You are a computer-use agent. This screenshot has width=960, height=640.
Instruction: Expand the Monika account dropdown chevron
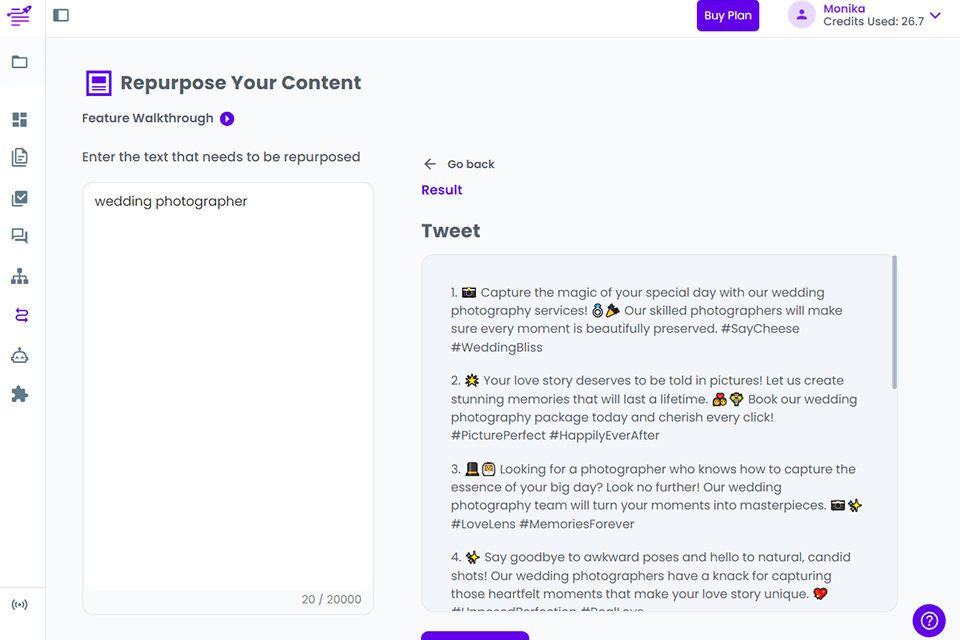click(x=935, y=15)
